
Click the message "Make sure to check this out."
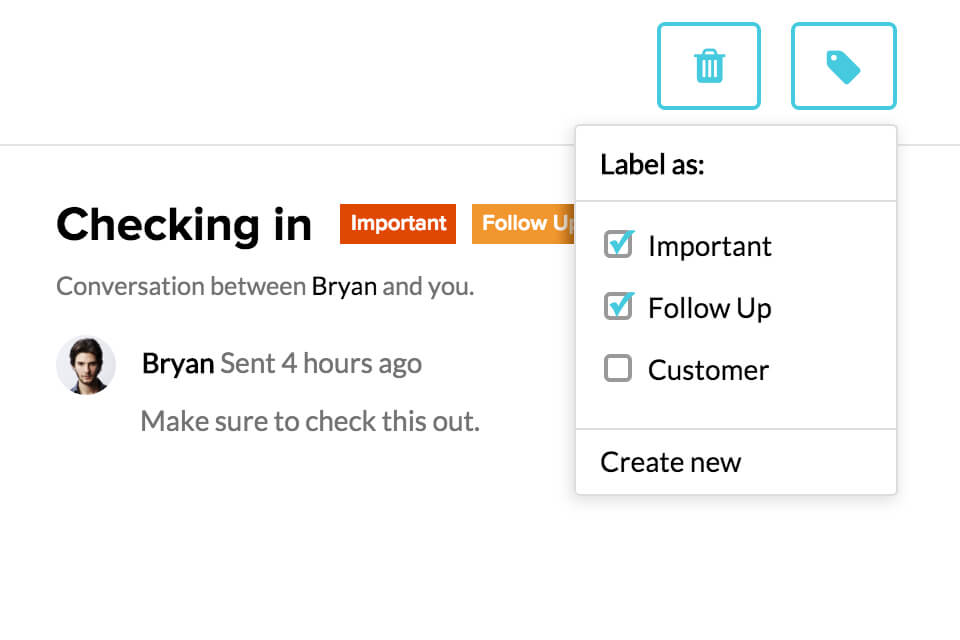310,421
